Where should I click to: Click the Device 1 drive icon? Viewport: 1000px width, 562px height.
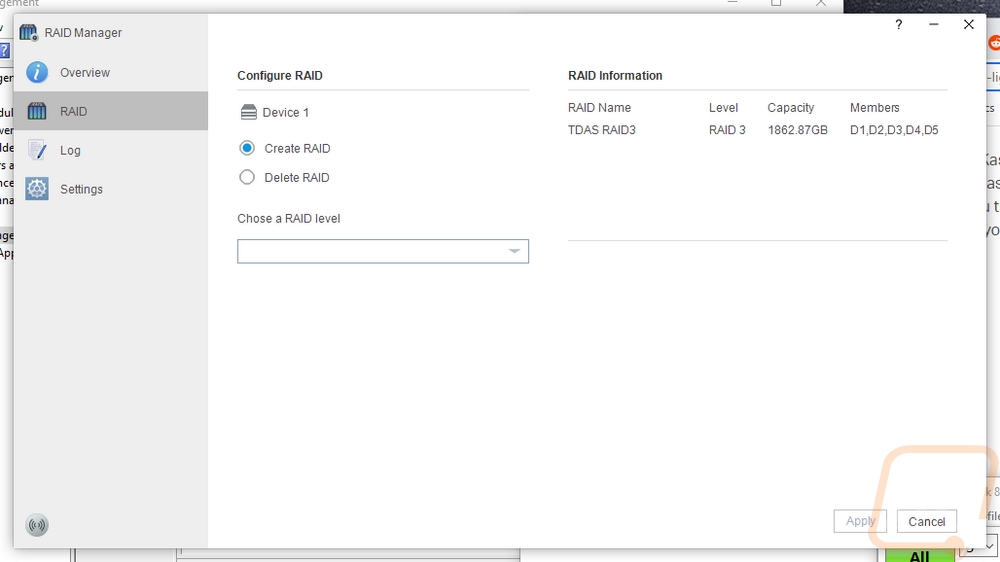(x=249, y=112)
